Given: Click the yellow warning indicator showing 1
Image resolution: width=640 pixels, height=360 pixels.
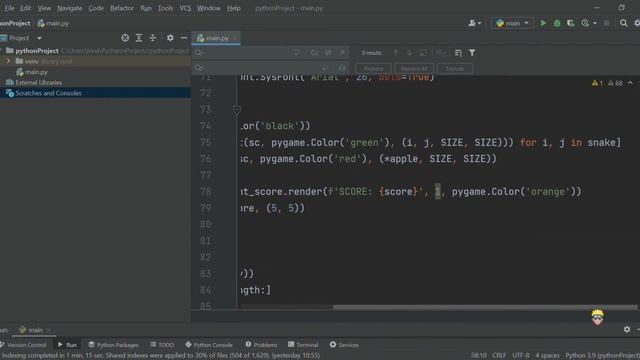Looking at the screenshot, I should 597,83.
